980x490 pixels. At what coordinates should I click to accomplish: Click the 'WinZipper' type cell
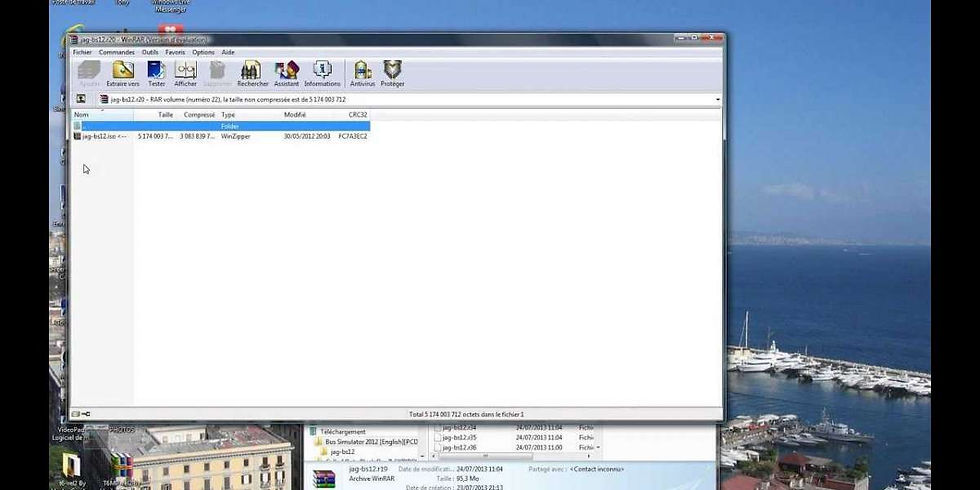[236, 136]
